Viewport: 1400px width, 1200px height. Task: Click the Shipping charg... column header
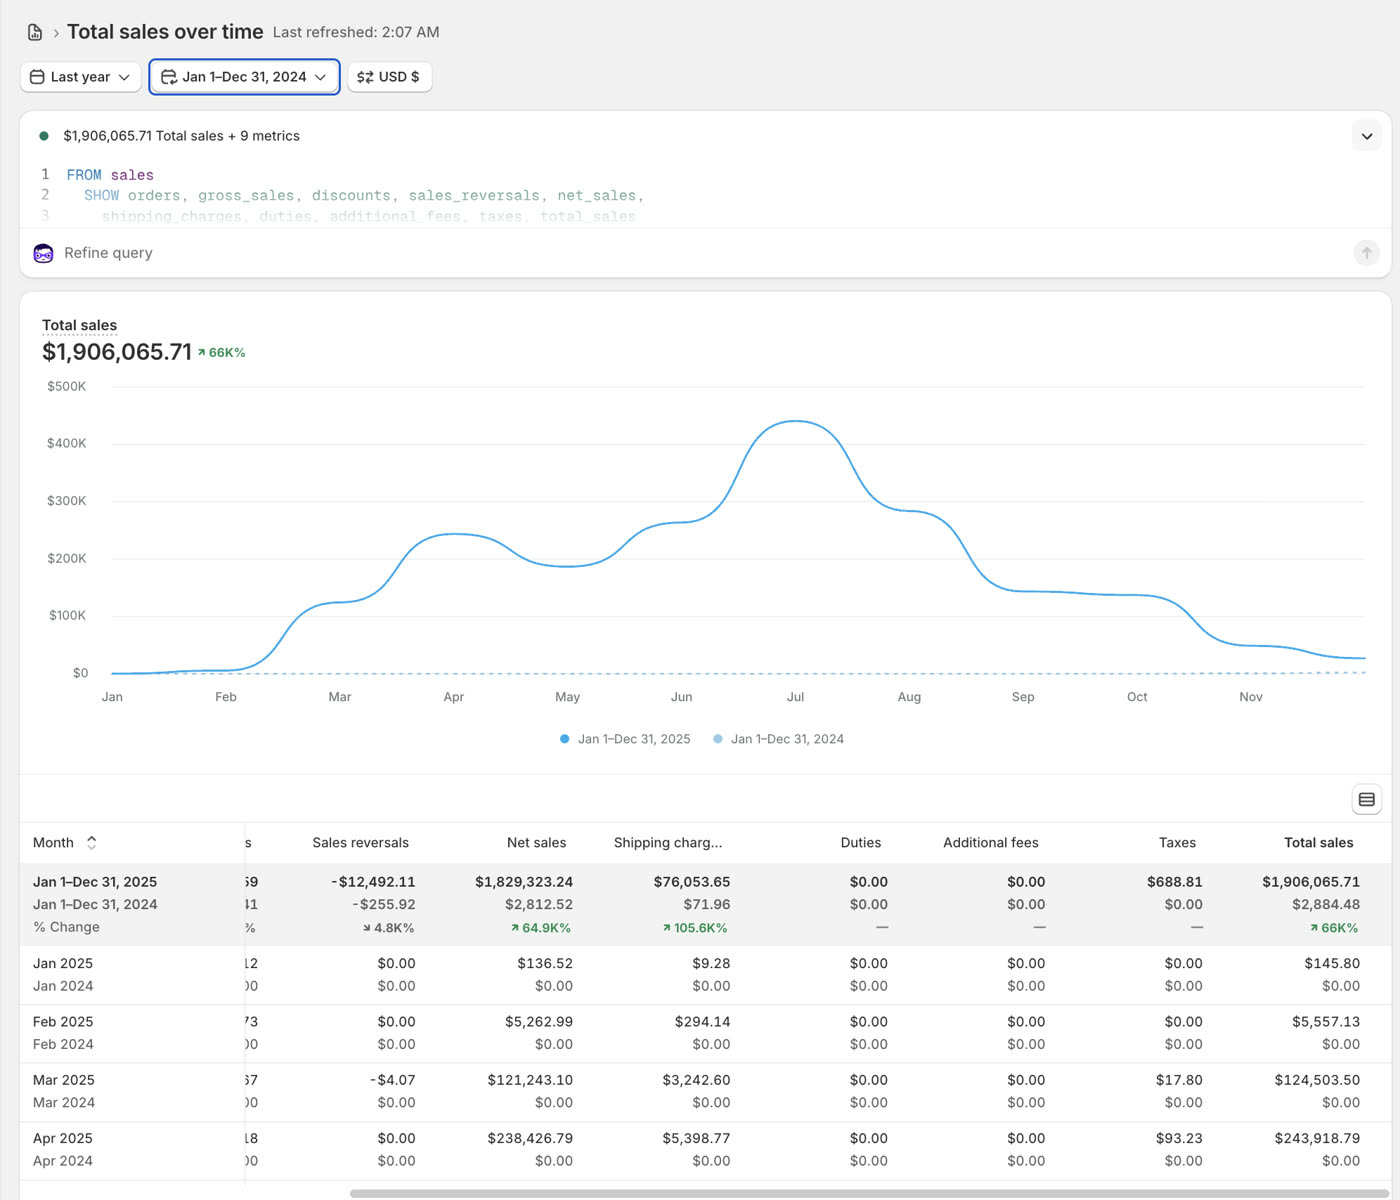tap(668, 843)
